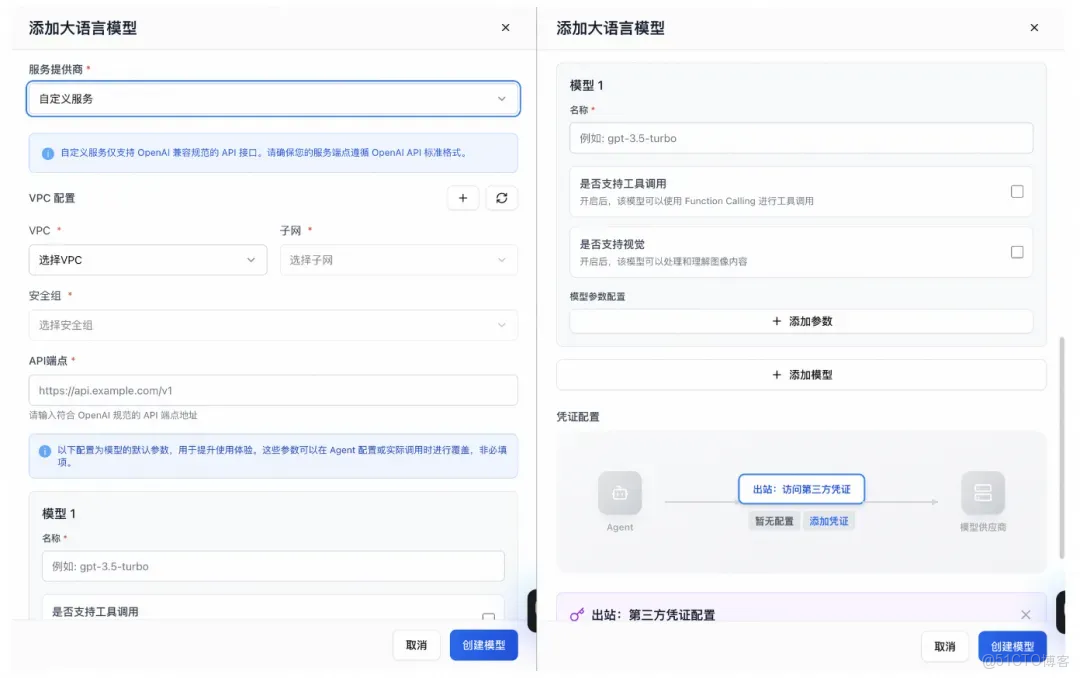The image size is (1080, 678).
Task: Click the refresh icon to reload VPC list
Action: click(x=502, y=198)
